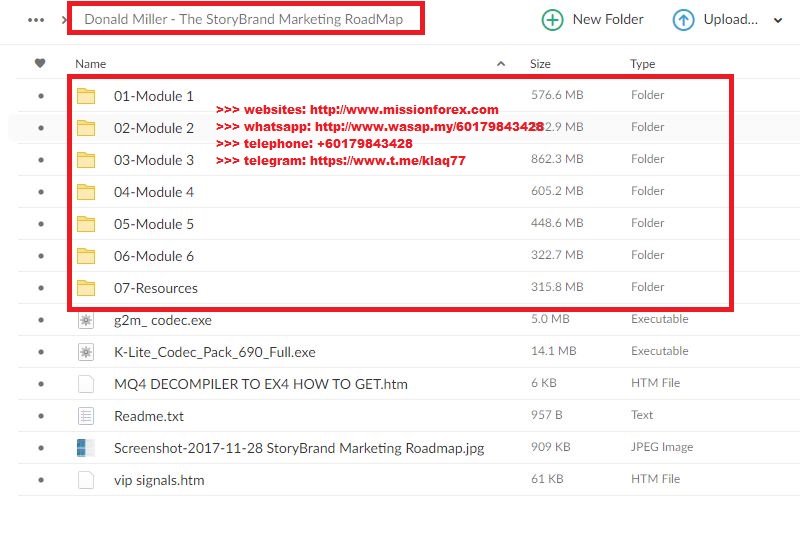The image size is (800, 558).
Task: Click the breadcrumb separator chevron
Action: click(x=63, y=20)
